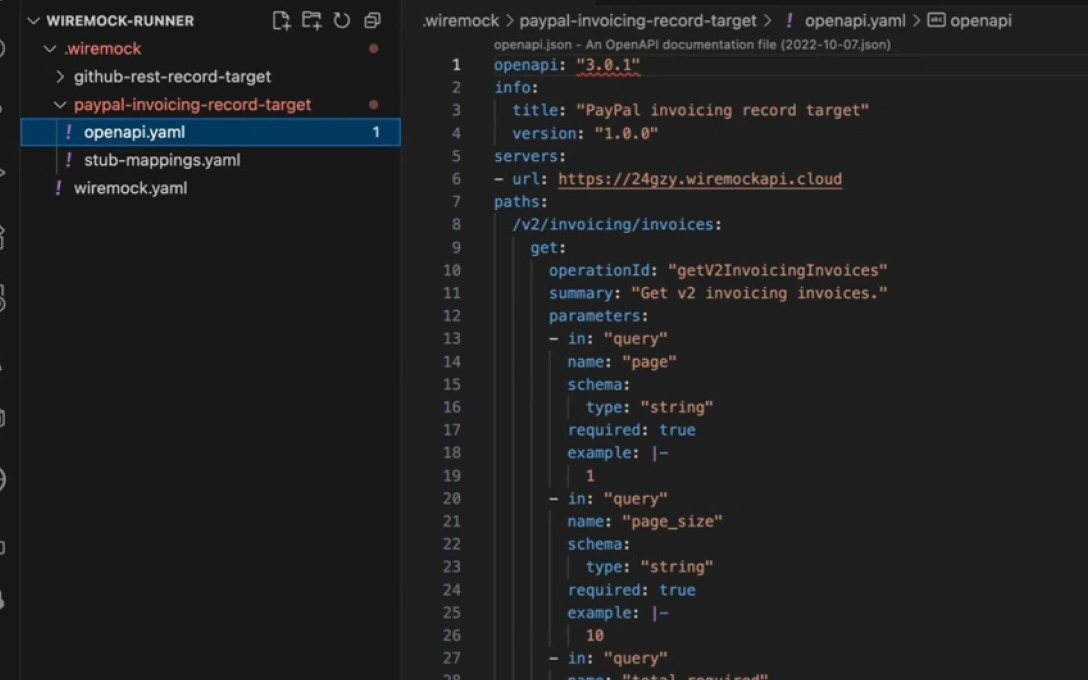The image size is (1088, 680).
Task: Click the operationId value "getV2InvoicingInvoices"
Action: pyautogui.click(x=777, y=270)
